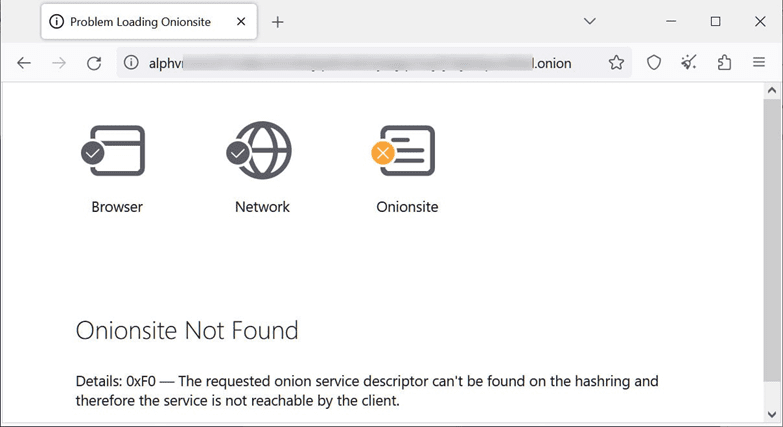Screen dimensions: 783x427
Task: Open the Extensions puzzle icon
Action: coord(724,63)
